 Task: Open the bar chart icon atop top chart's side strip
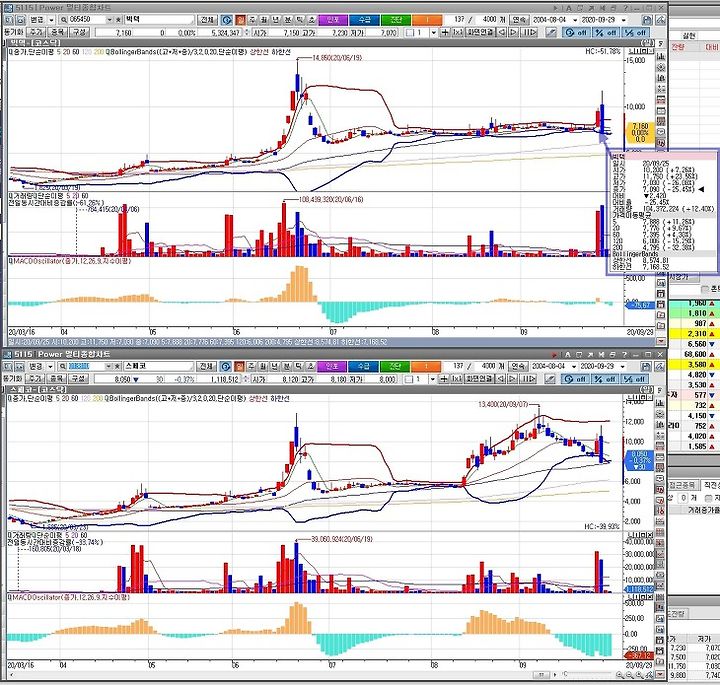tap(661, 56)
